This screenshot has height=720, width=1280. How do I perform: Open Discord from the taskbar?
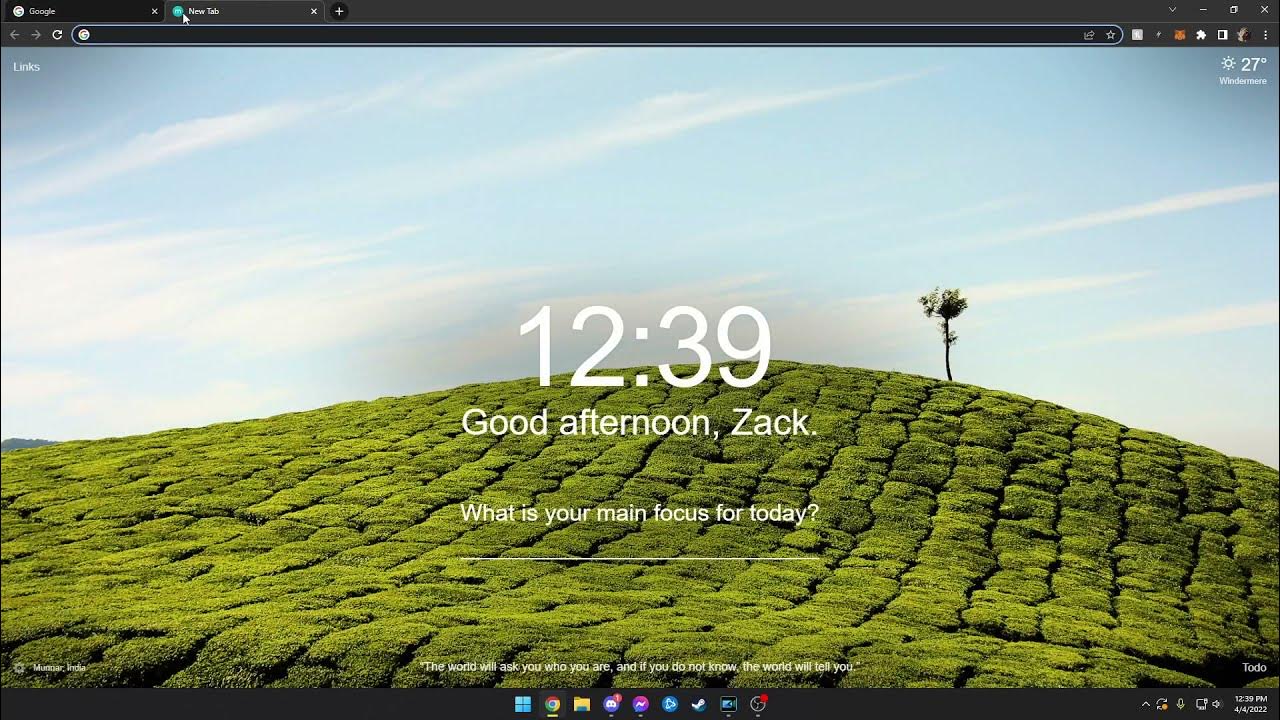coord(612,704)
